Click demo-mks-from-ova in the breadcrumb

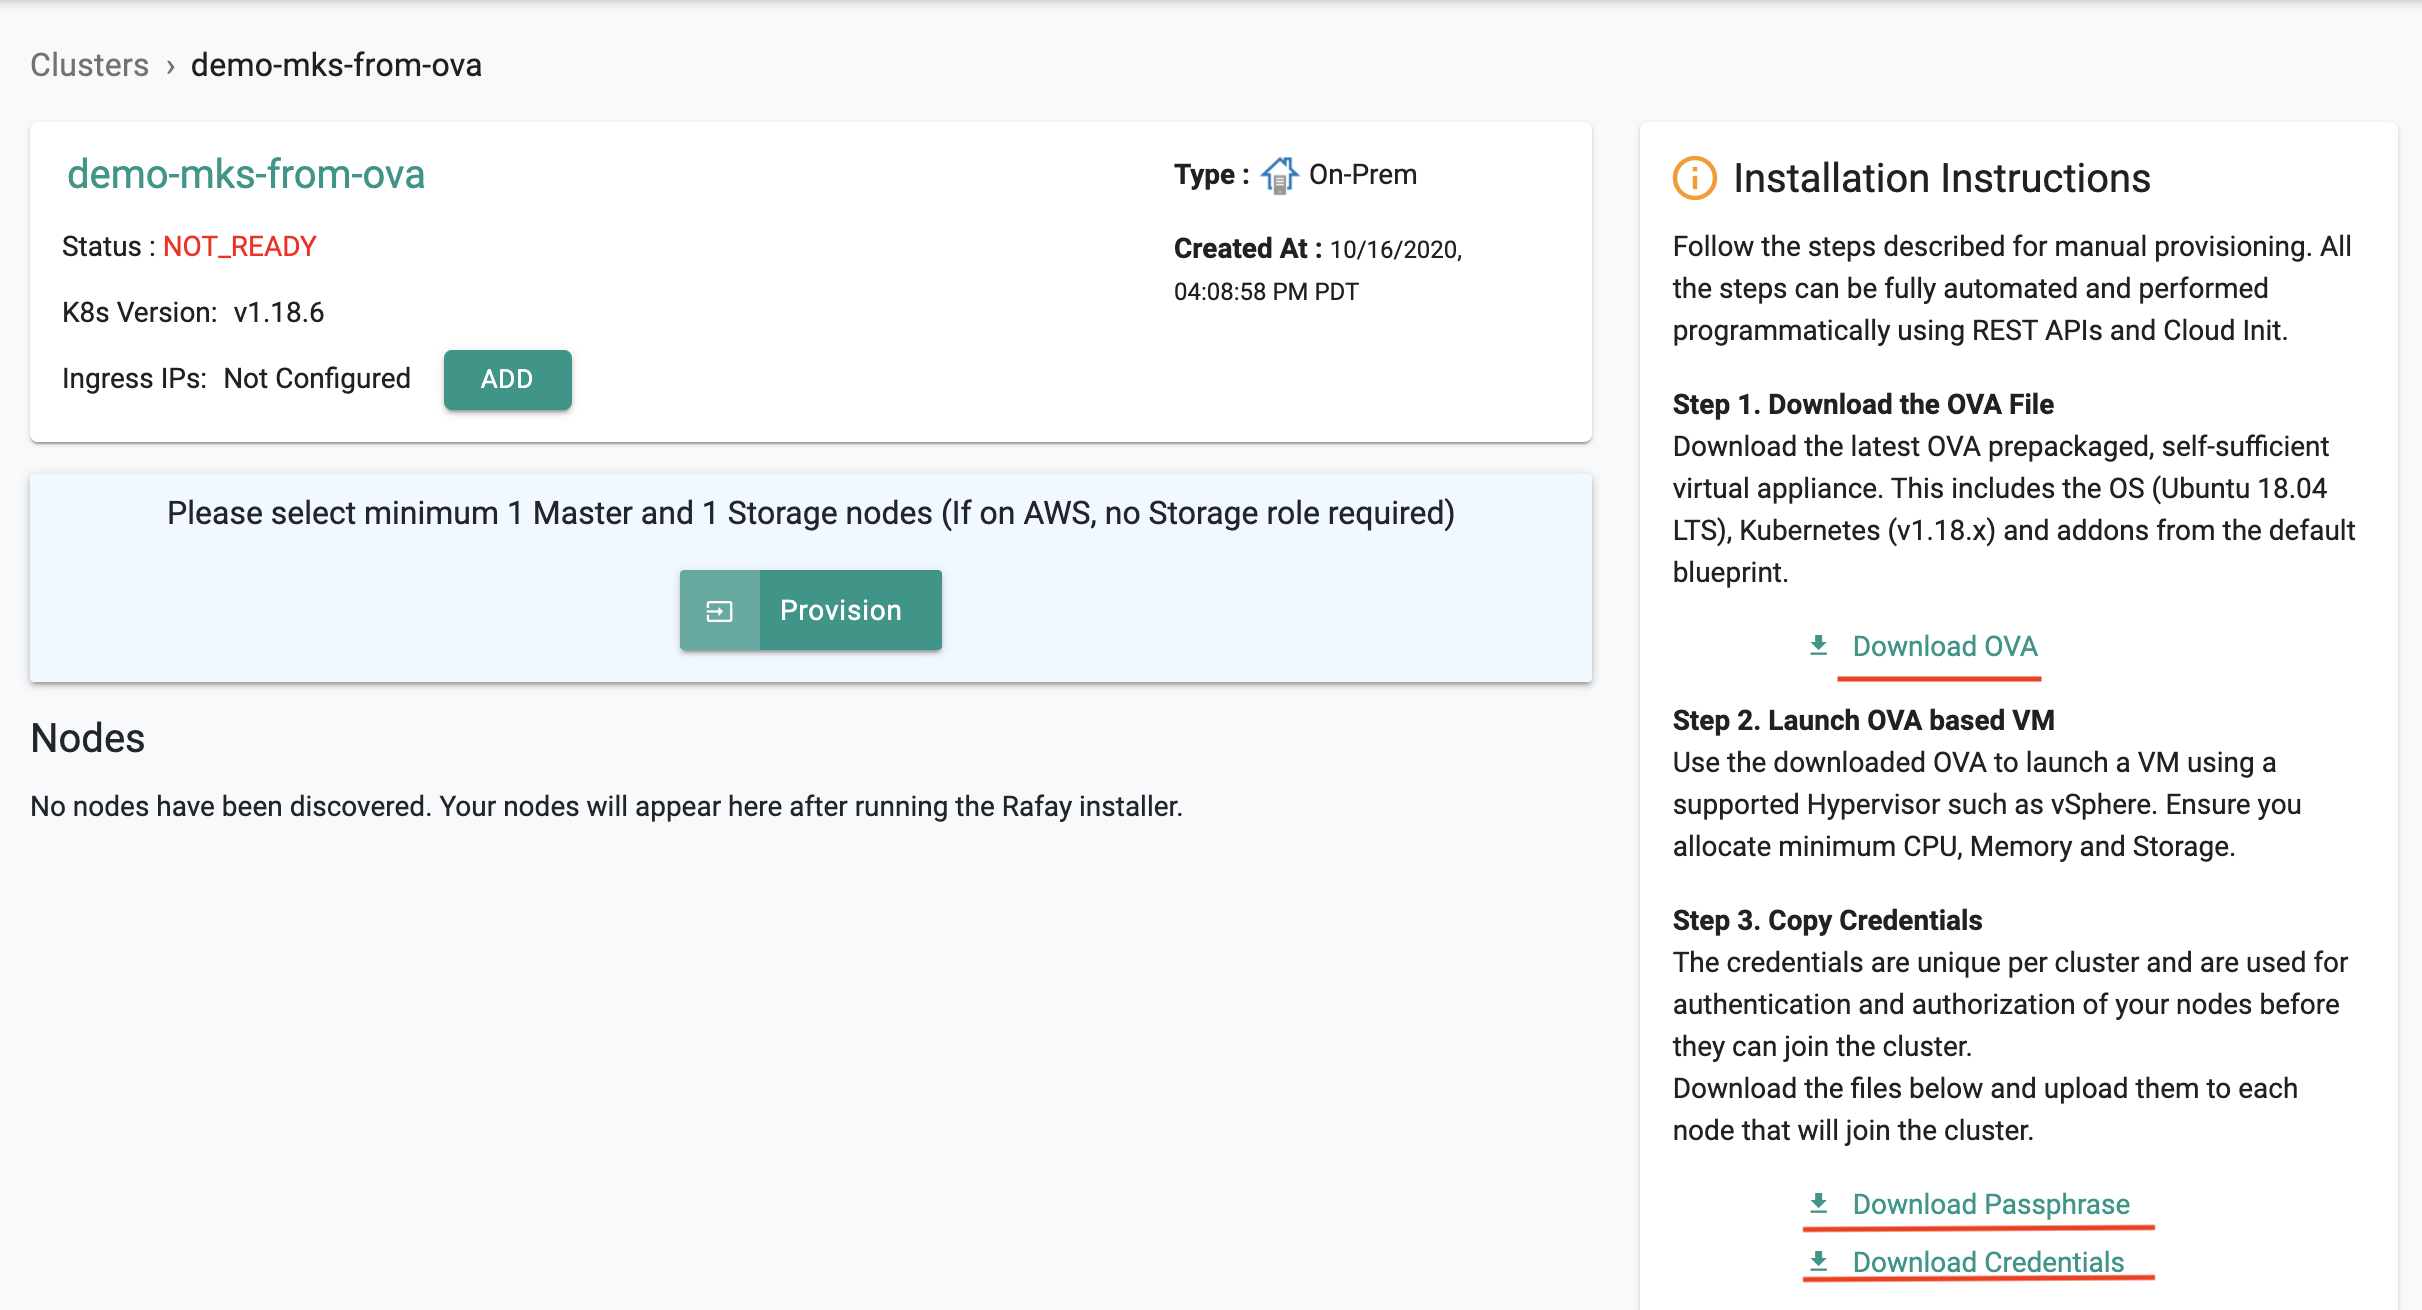point(336,65)
